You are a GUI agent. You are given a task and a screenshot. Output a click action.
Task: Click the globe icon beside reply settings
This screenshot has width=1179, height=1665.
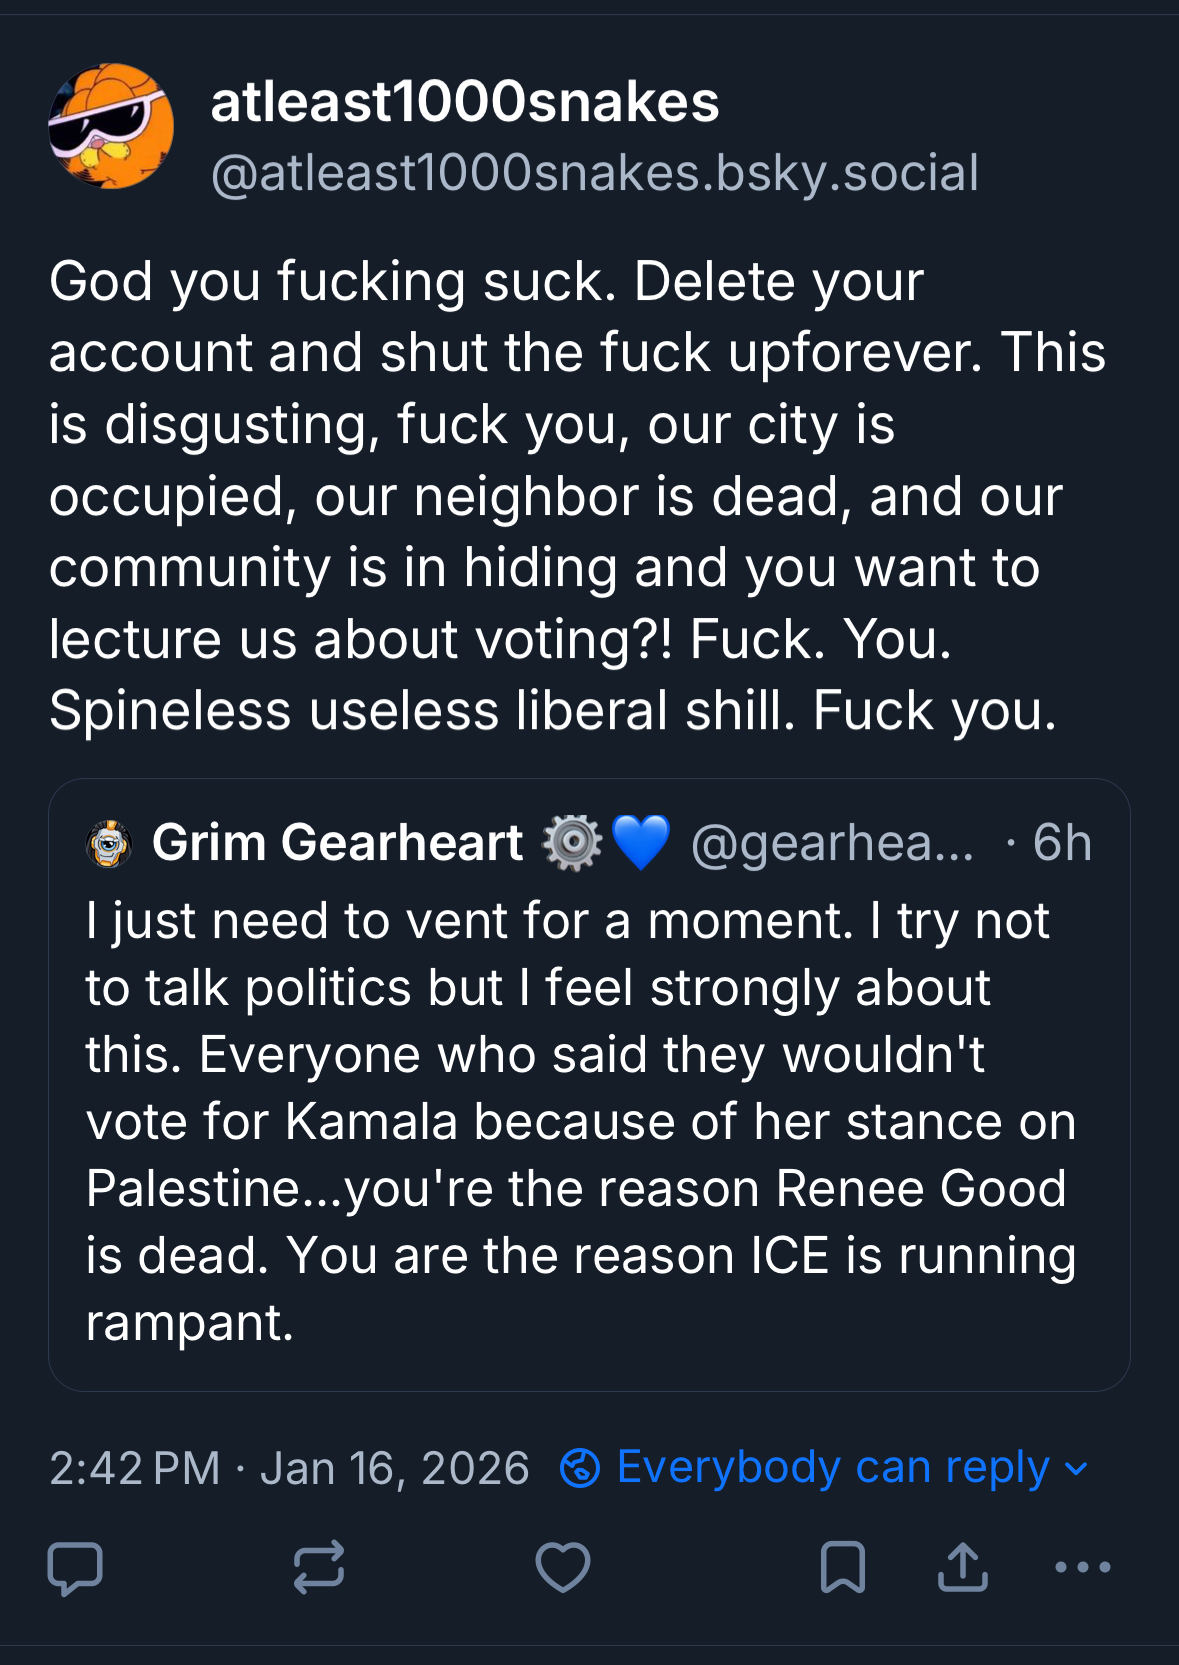[580, 1469]
